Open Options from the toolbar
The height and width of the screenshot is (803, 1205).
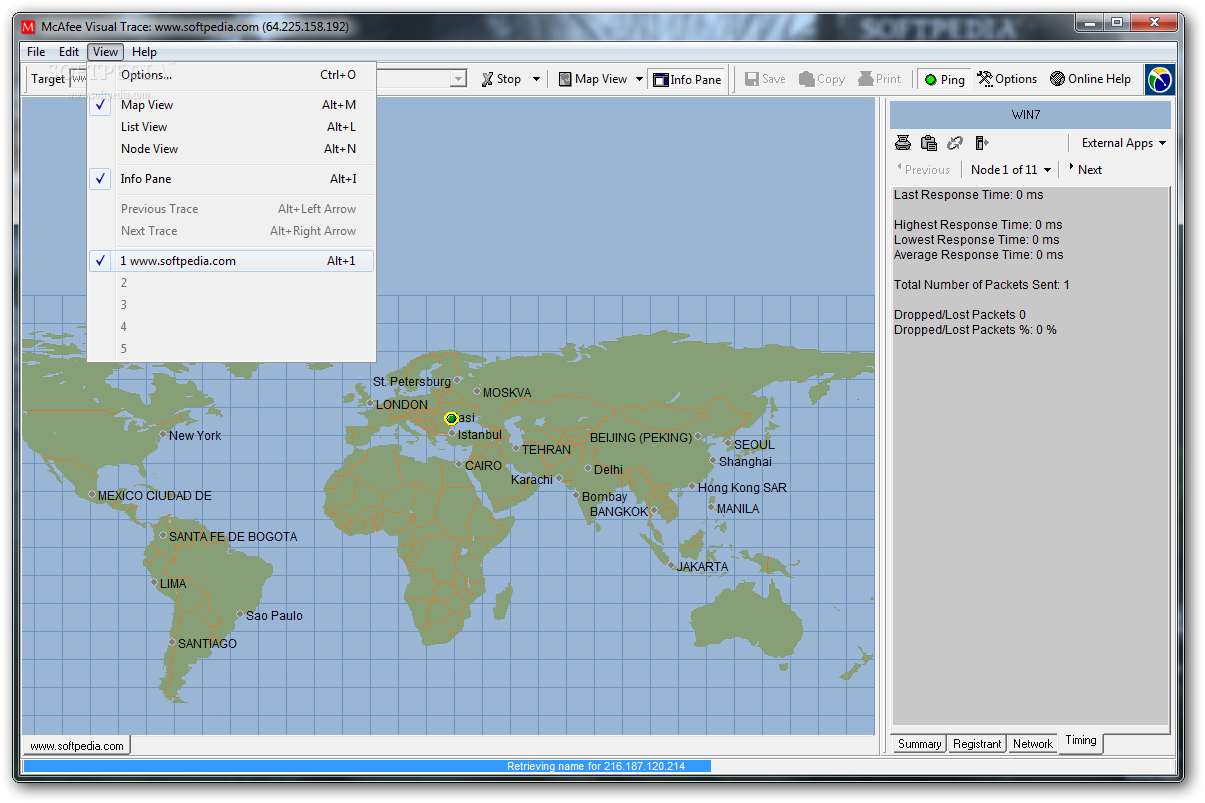click(x=1007, y=79)
